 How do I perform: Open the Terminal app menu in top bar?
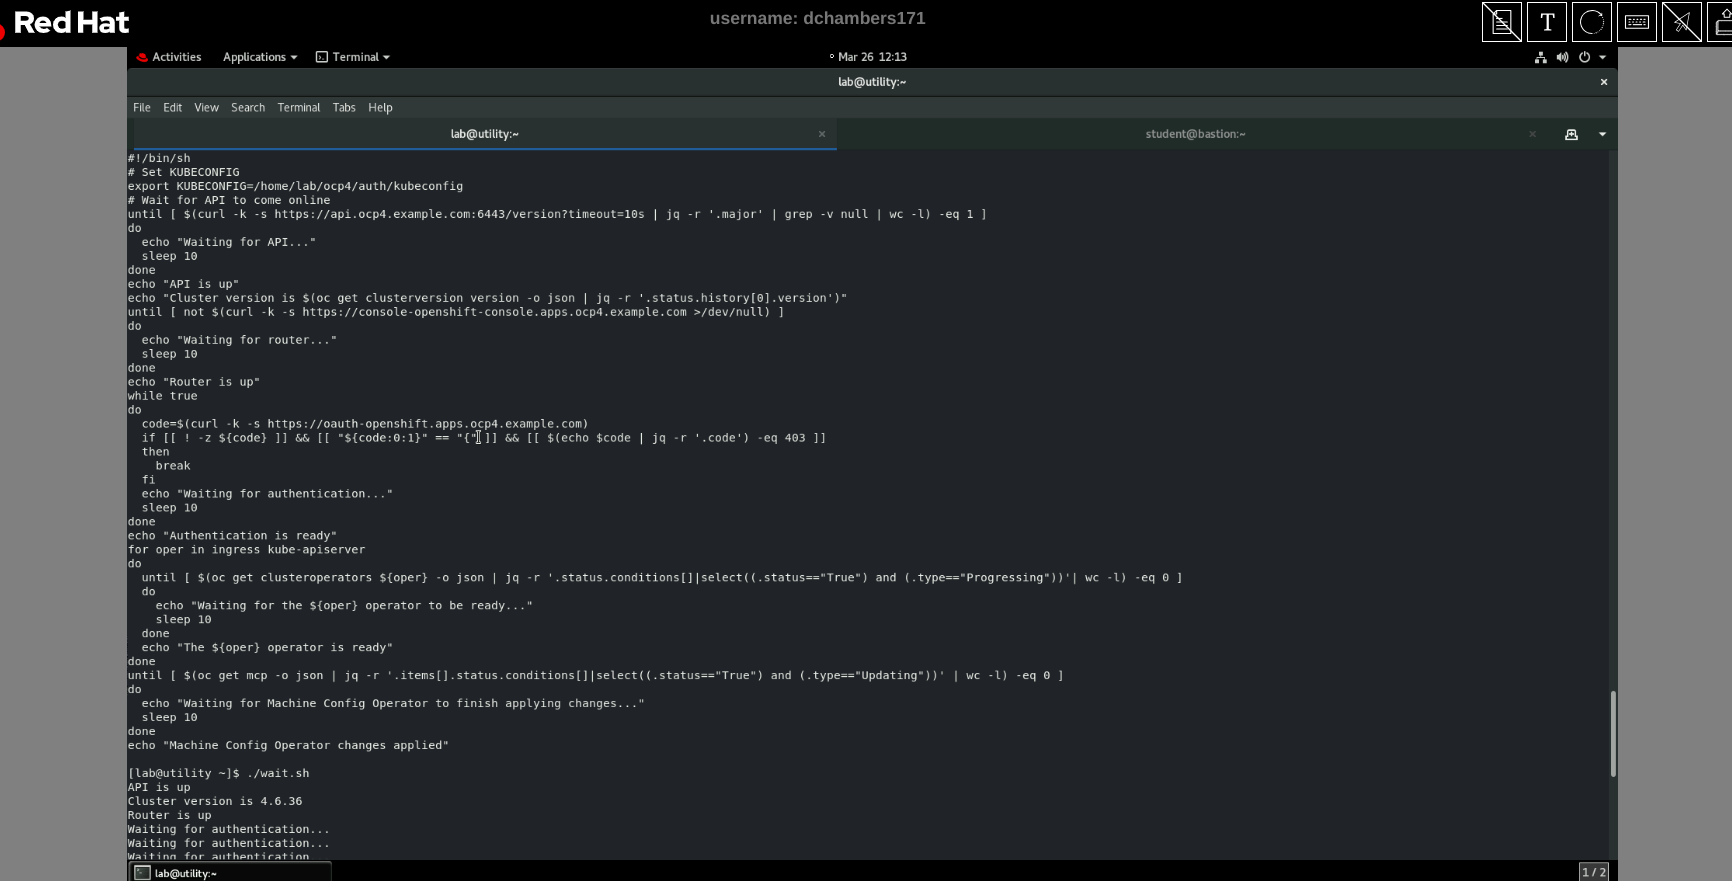(x=353, y=57)
